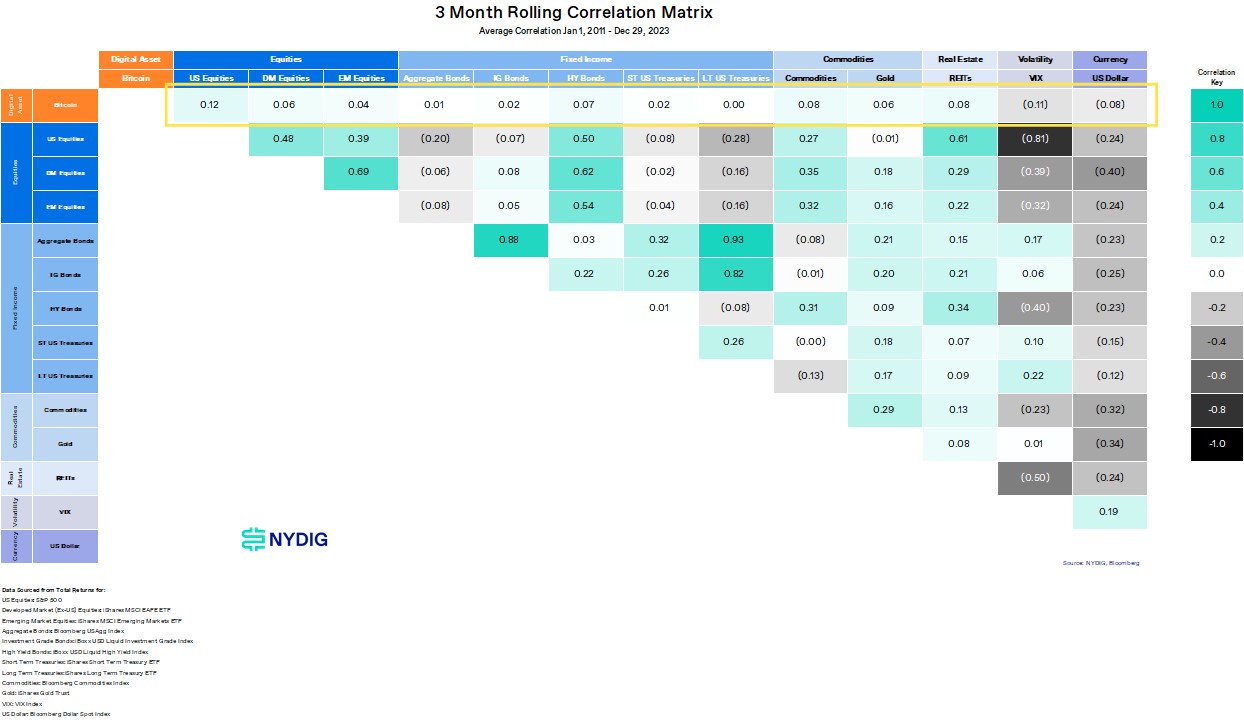The height and width of the screenshot is (720, 1244).
Task: Click the HY Bonds column header
Action: click(x=585, y=77)
